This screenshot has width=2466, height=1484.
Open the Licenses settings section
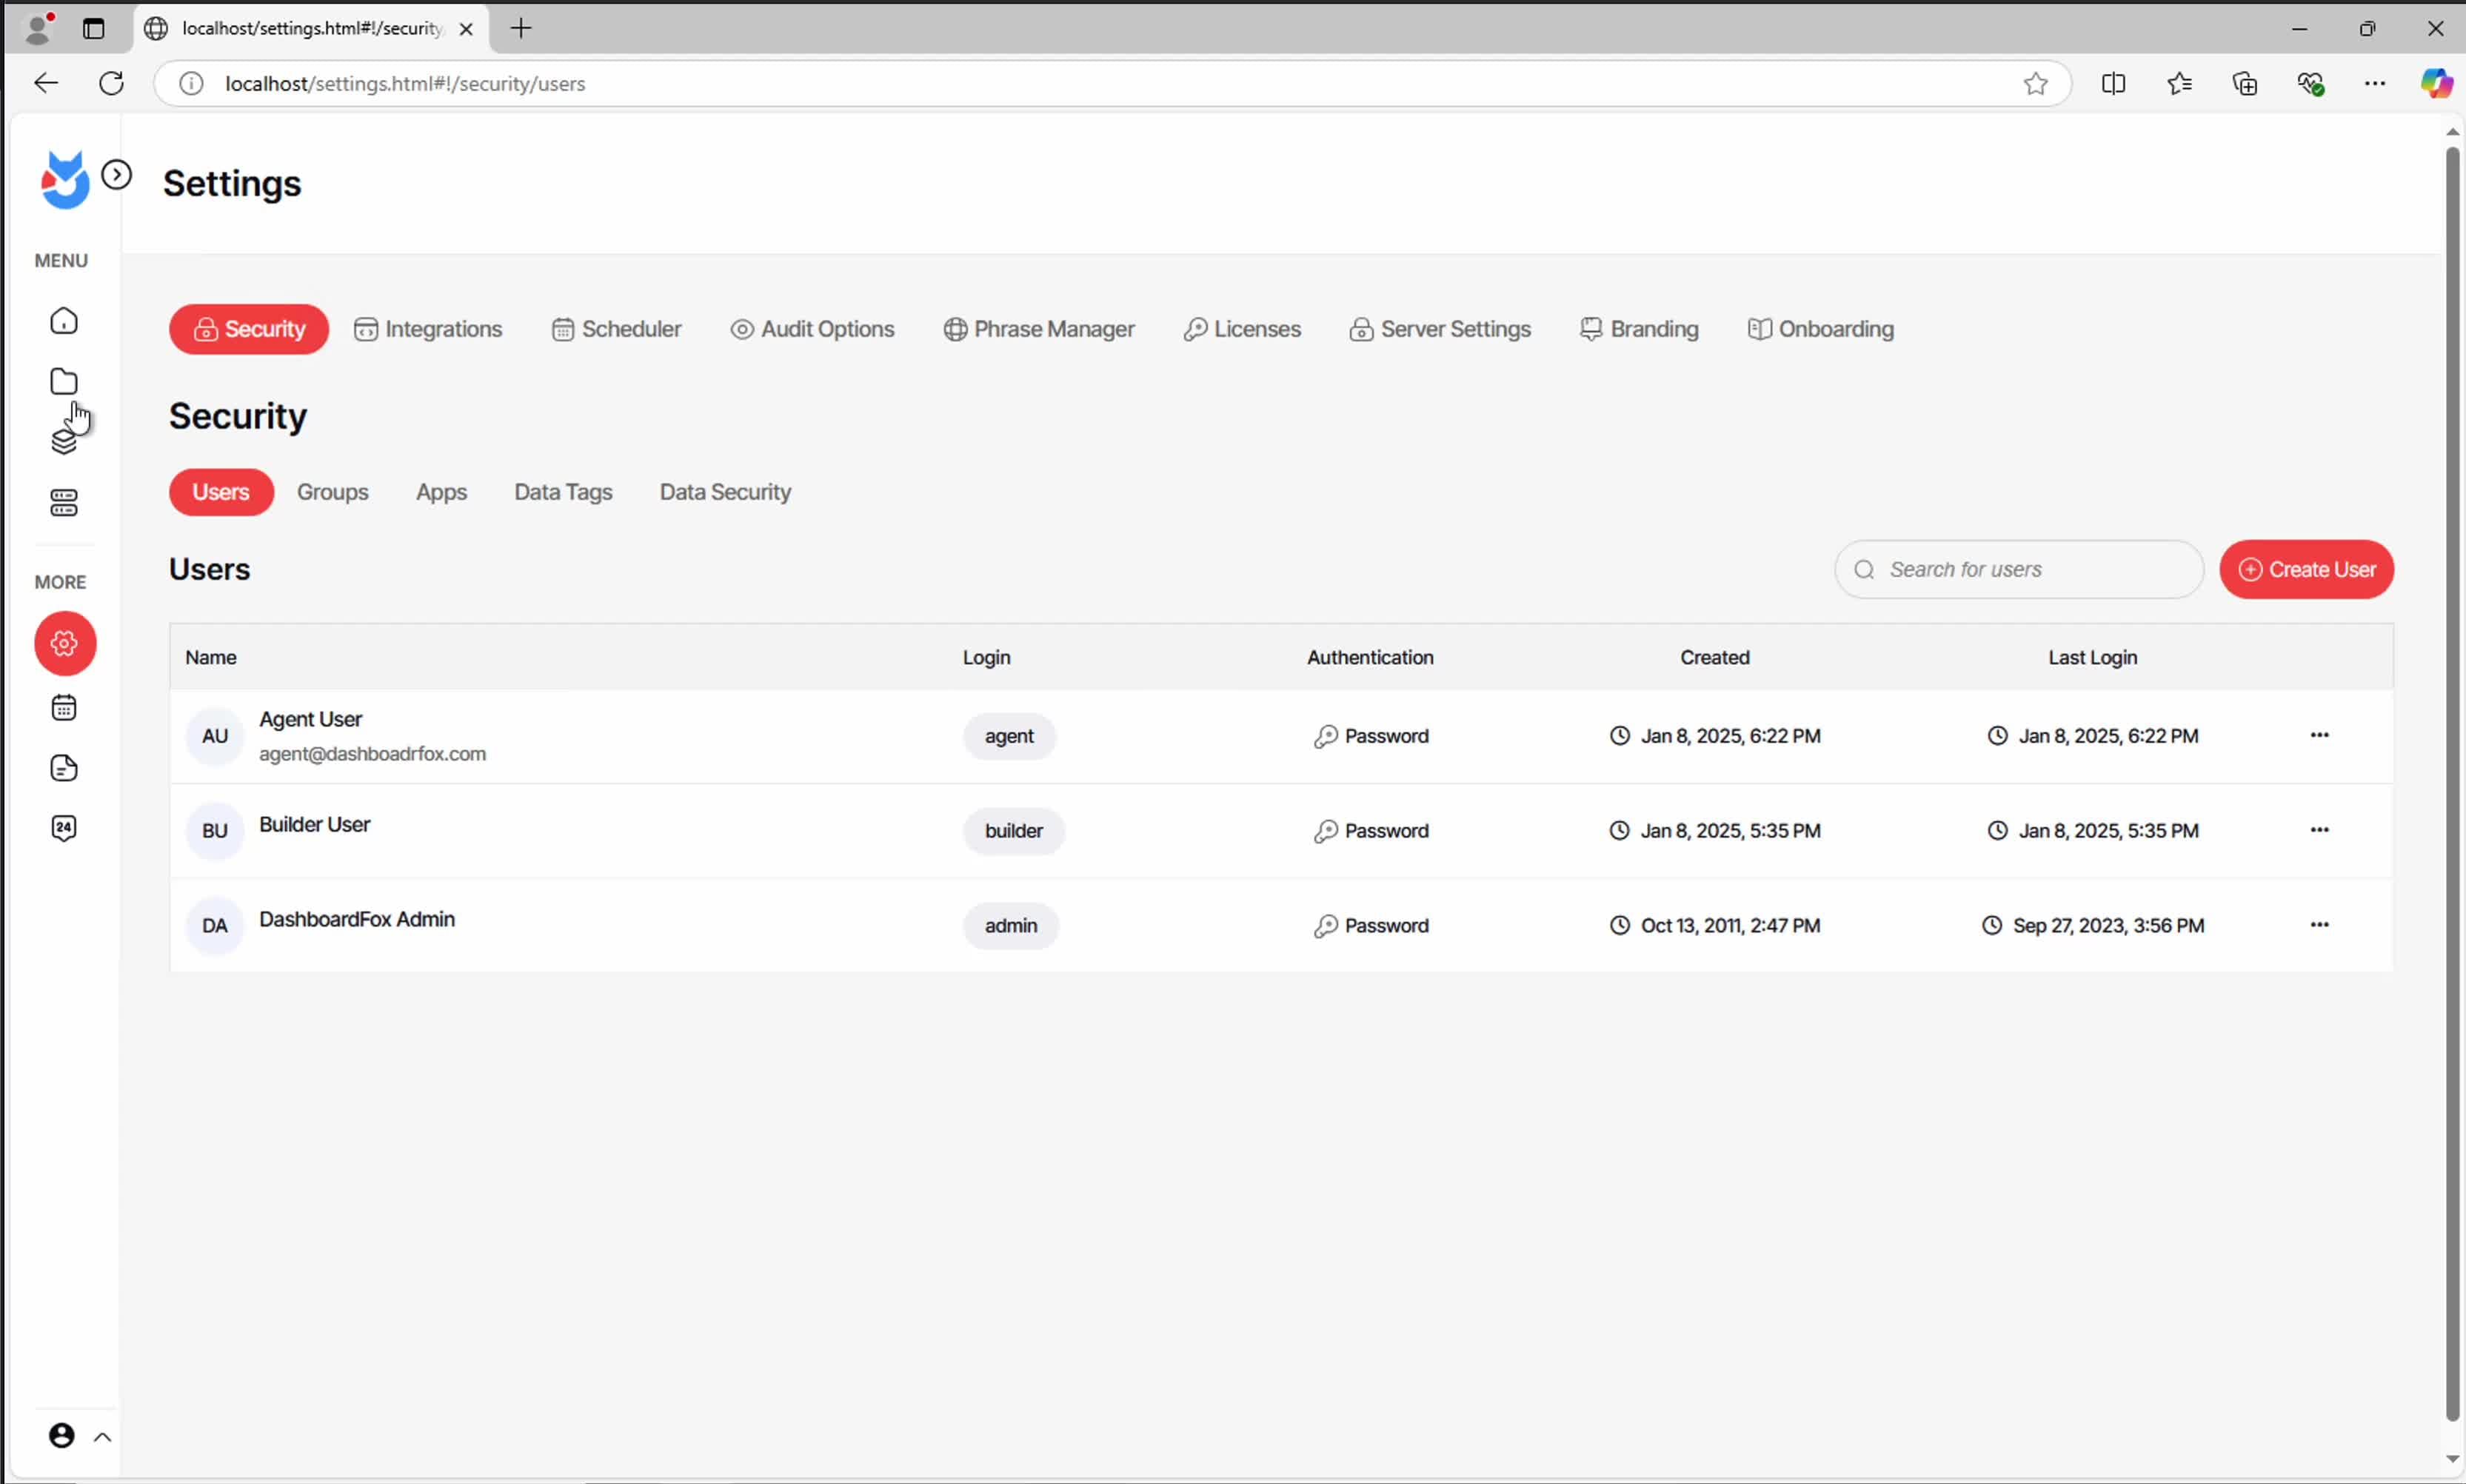coord(1242,329)
